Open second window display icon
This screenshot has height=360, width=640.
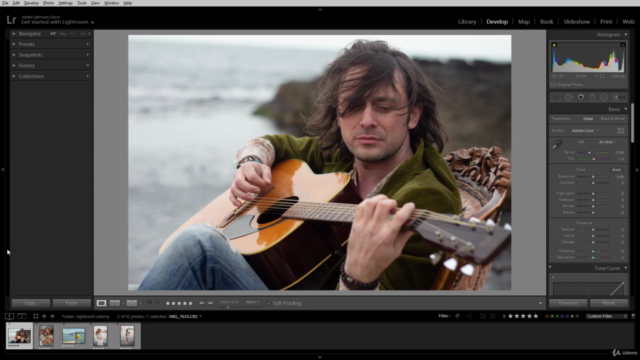(x=22, y=316)
